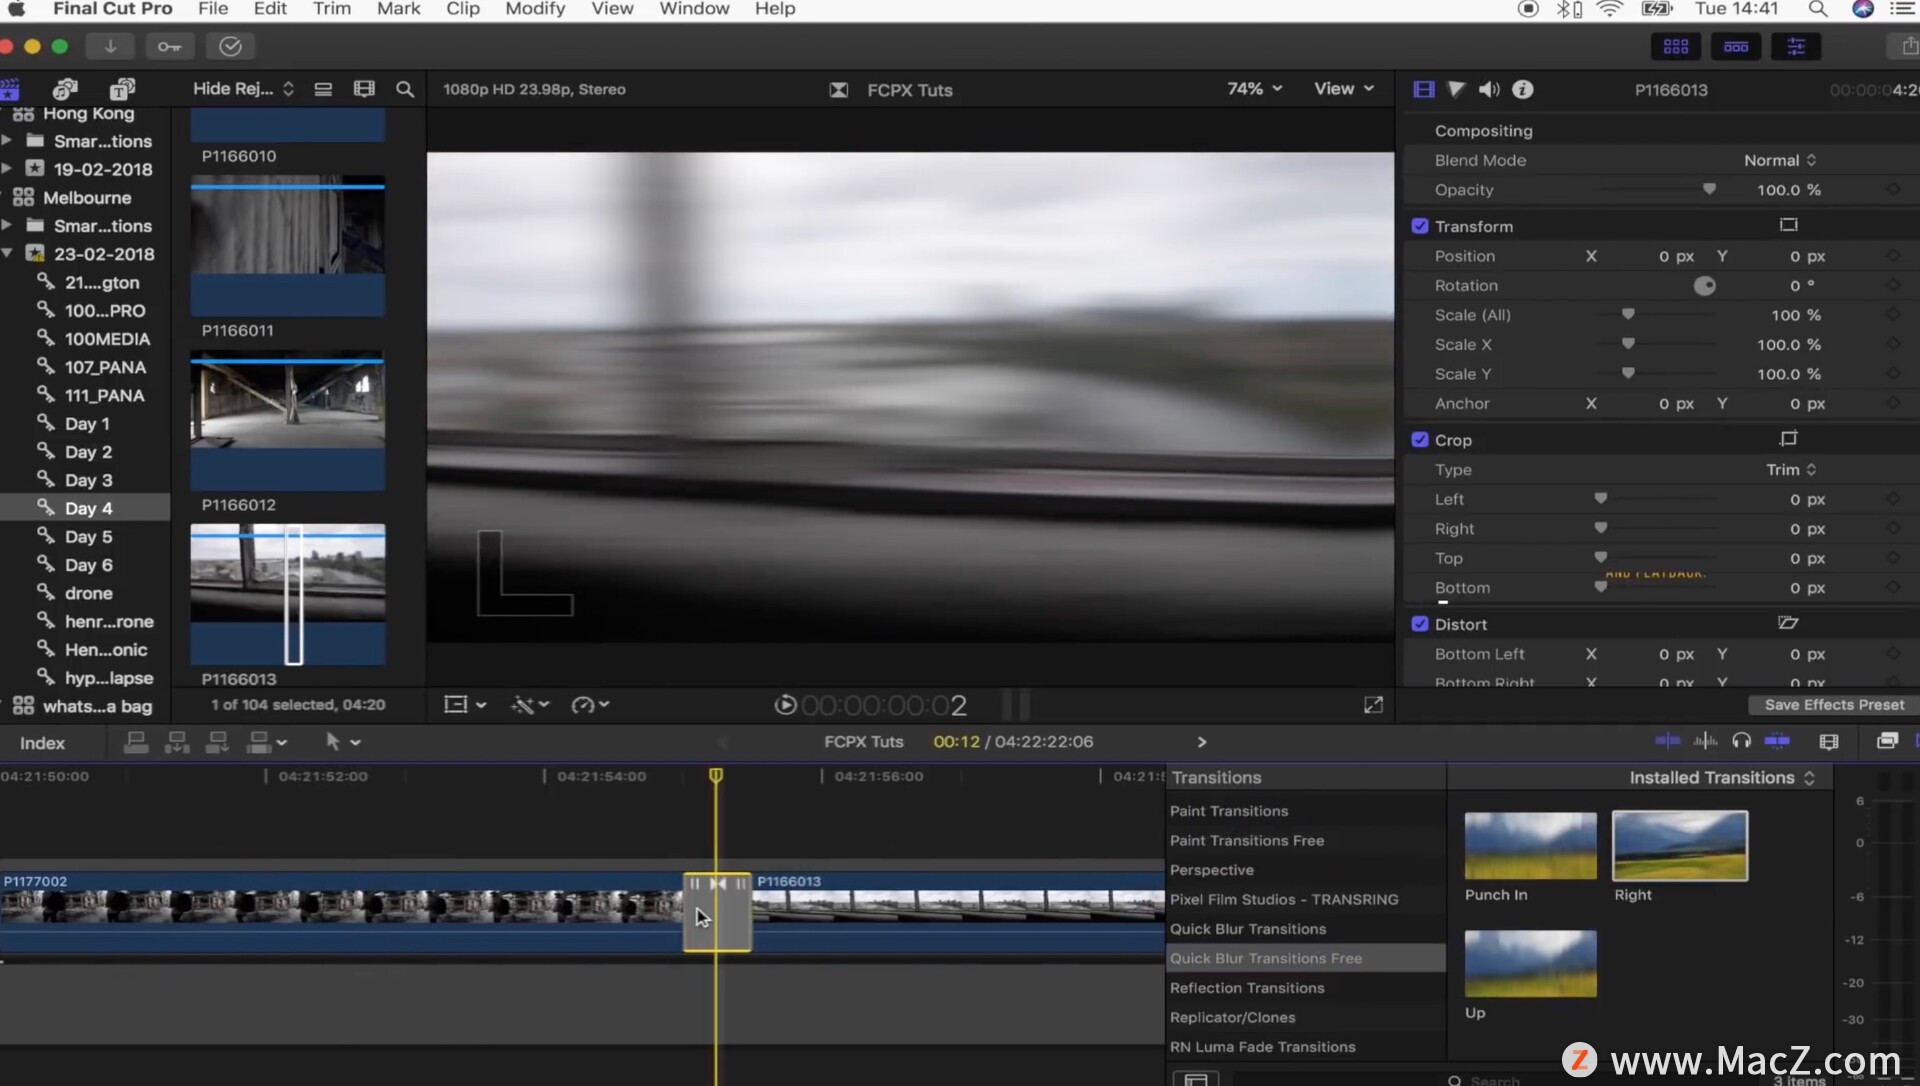The width and height of the screenshot is (1920, 1086).
Task: Open the info inspector icon
Action: click(1522, 89)
